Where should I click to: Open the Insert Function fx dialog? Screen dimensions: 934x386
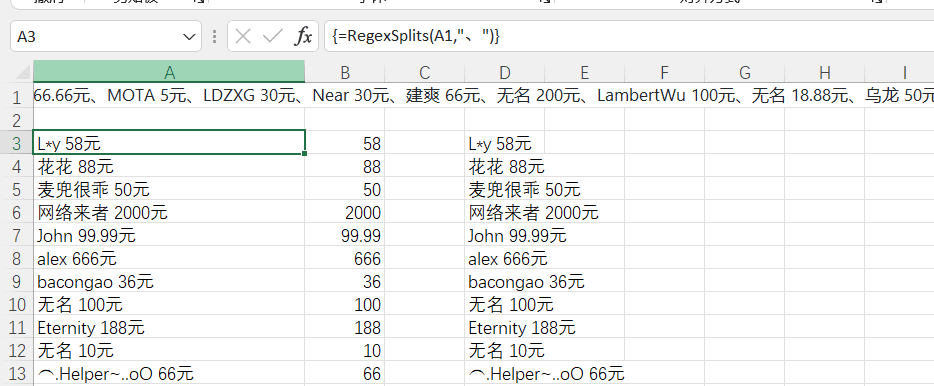click(x=303, y=36)
